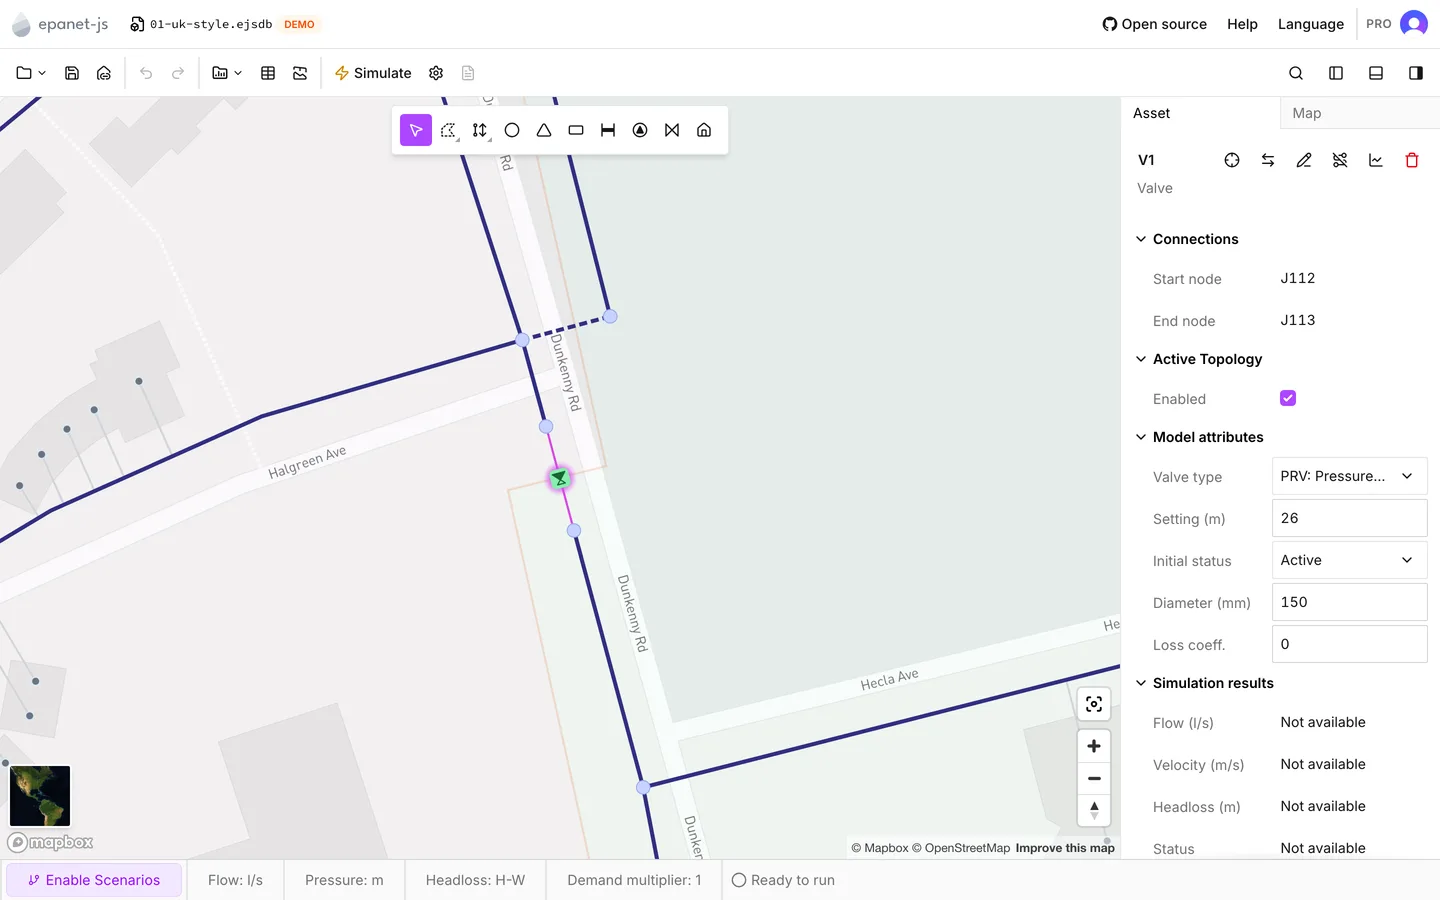This screenshot has width=1440, height=900.
Task: Select the valve bowtie drawing tool
Action: pyautogui.click(x=672, y=130)
